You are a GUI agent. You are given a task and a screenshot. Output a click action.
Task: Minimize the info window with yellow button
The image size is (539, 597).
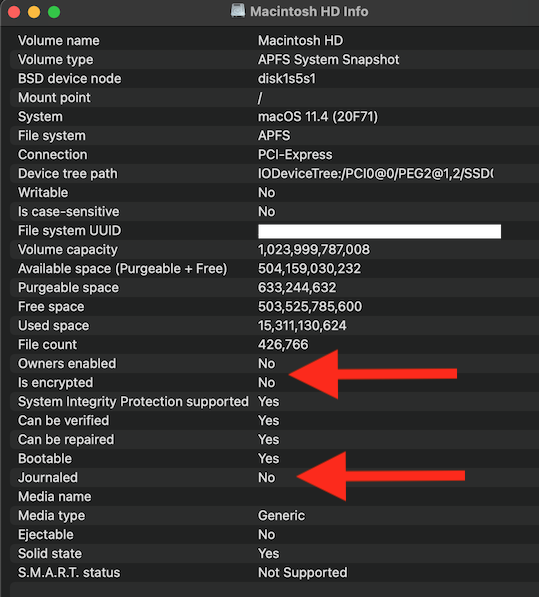coord(34,12)
